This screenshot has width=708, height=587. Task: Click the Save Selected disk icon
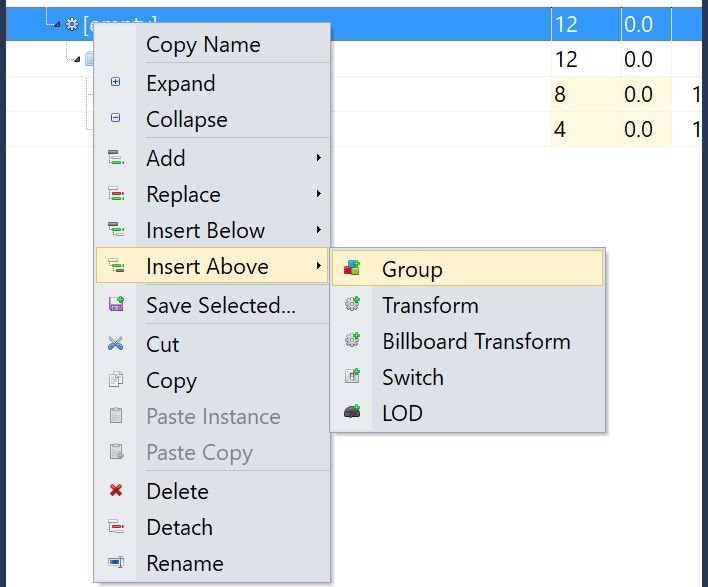pos(116,305)
